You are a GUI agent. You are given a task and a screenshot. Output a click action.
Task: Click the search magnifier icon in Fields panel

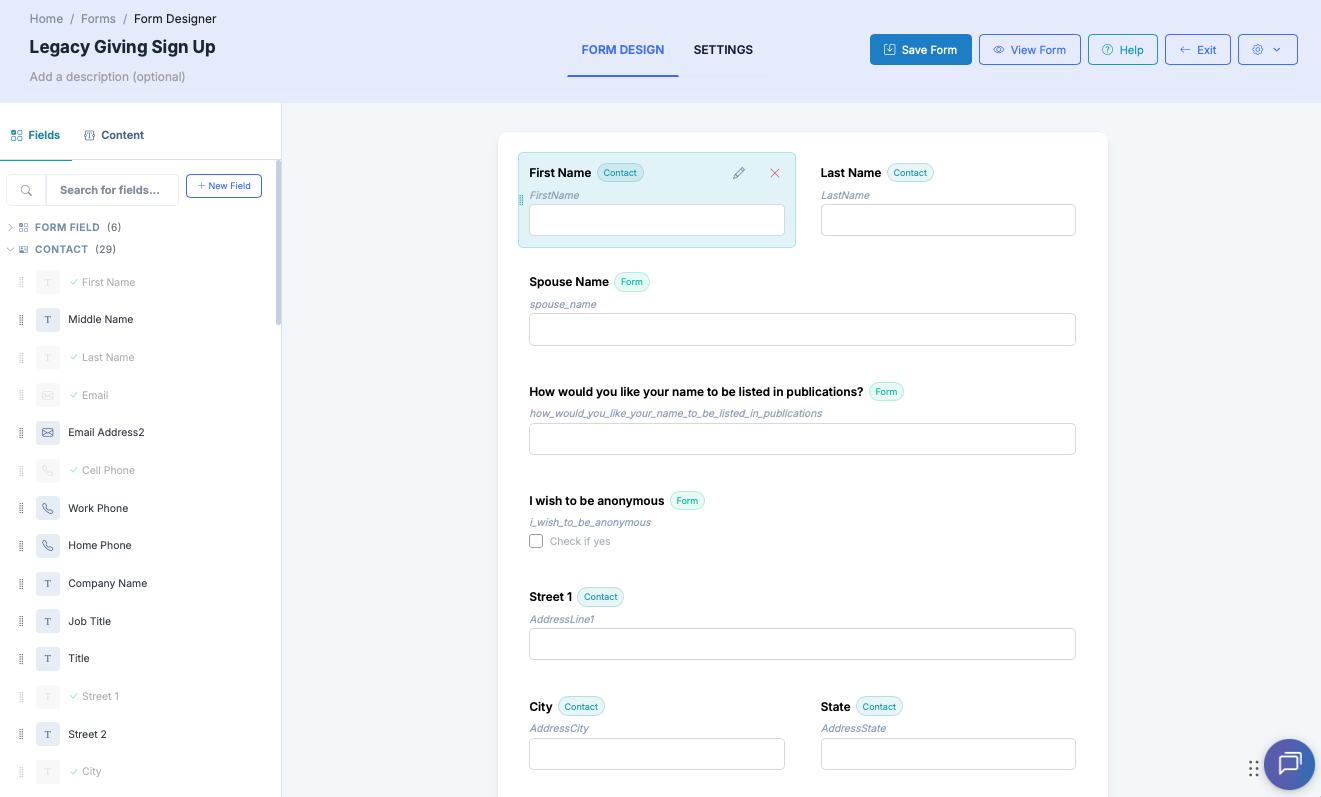click(27, 190)
